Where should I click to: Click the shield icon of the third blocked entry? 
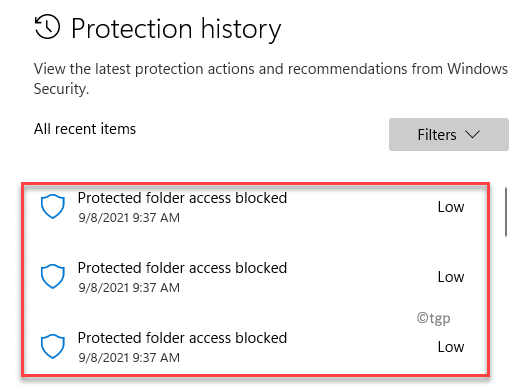point(52,346)
